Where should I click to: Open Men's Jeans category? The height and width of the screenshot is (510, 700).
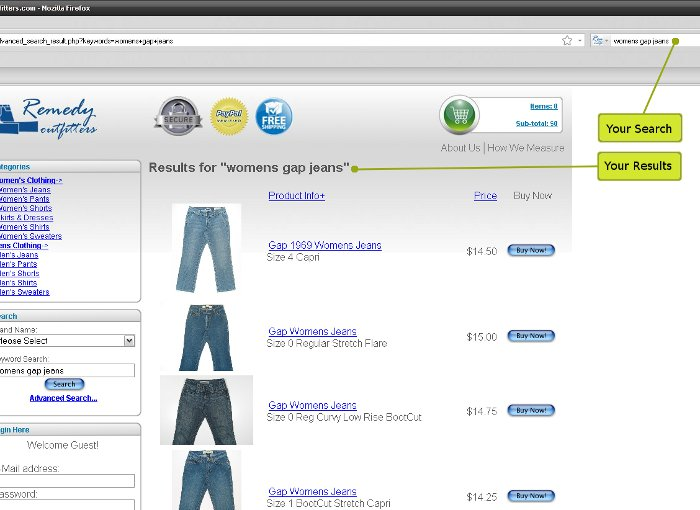tap(19, 255)
